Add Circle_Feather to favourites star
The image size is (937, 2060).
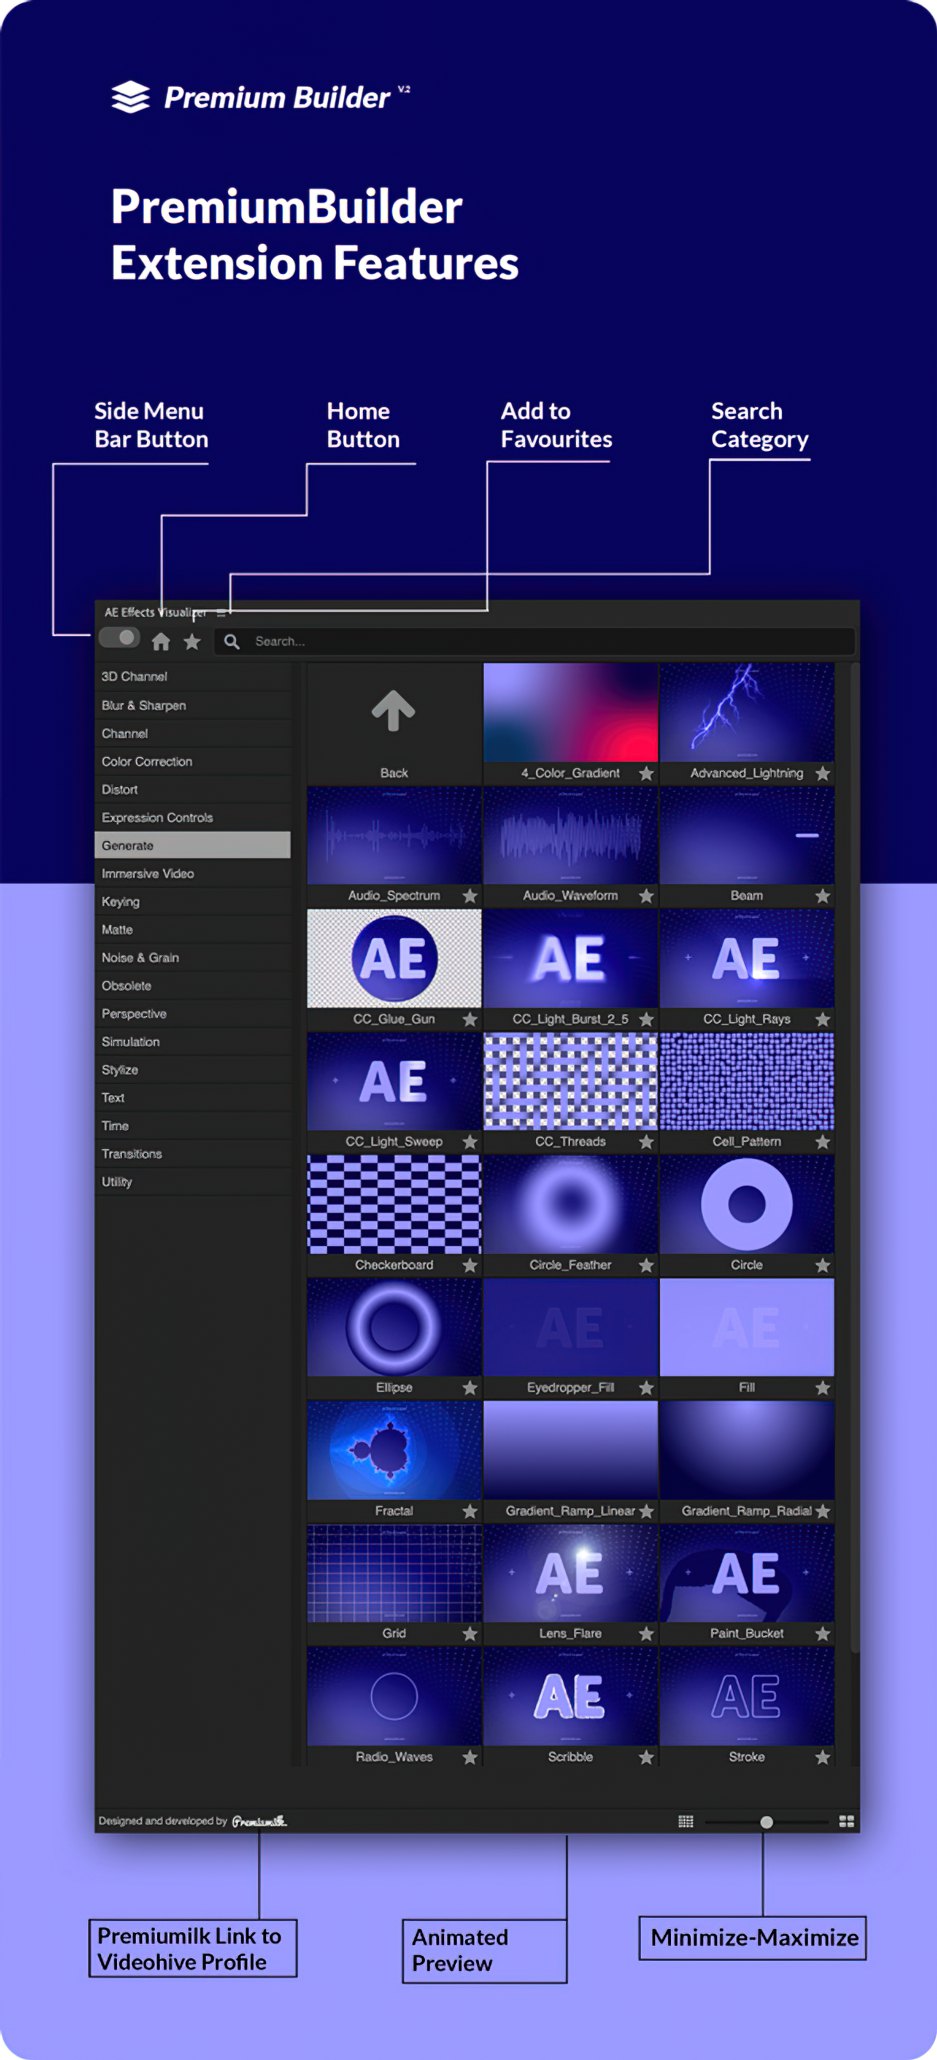pos(646,1265)
